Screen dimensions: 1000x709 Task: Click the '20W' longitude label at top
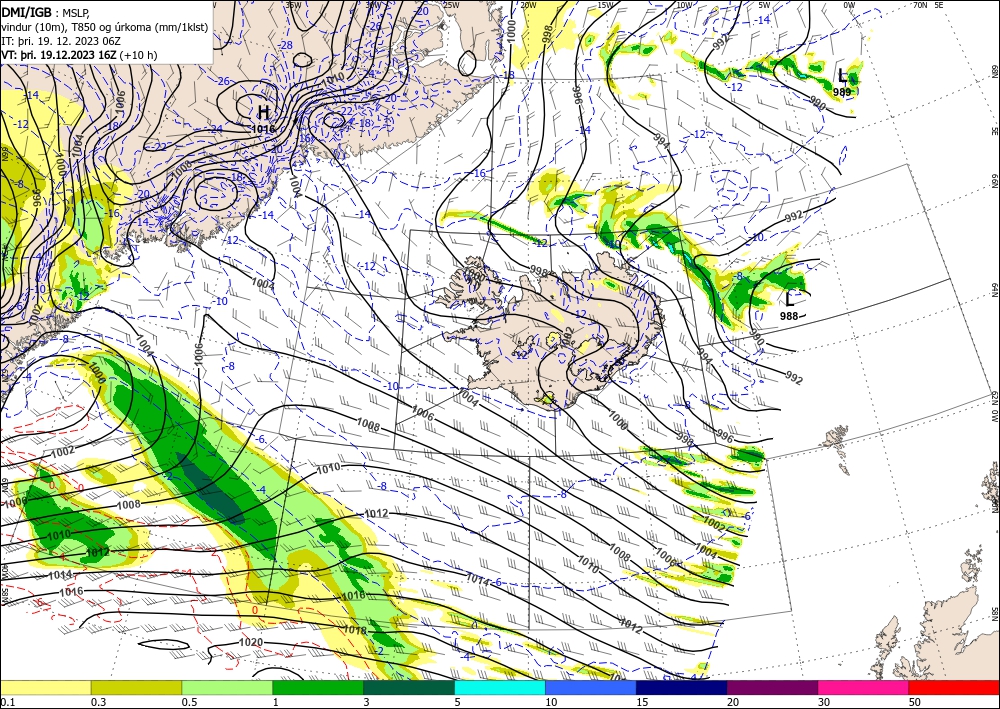[x=528, y=5]
